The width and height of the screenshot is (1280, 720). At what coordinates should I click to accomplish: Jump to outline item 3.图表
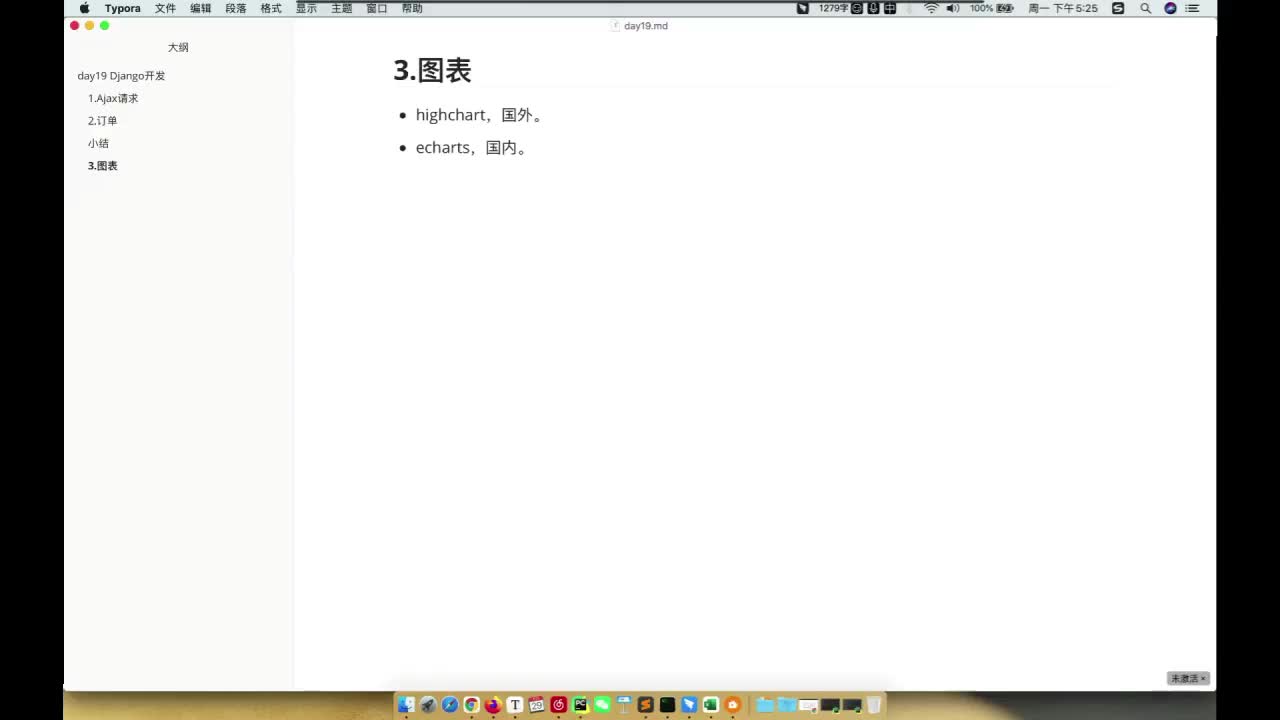point(103,166)
